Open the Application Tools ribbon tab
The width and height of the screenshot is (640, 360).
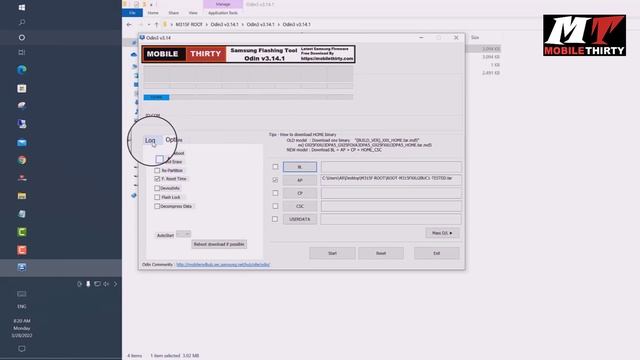(x=223, y=13)
